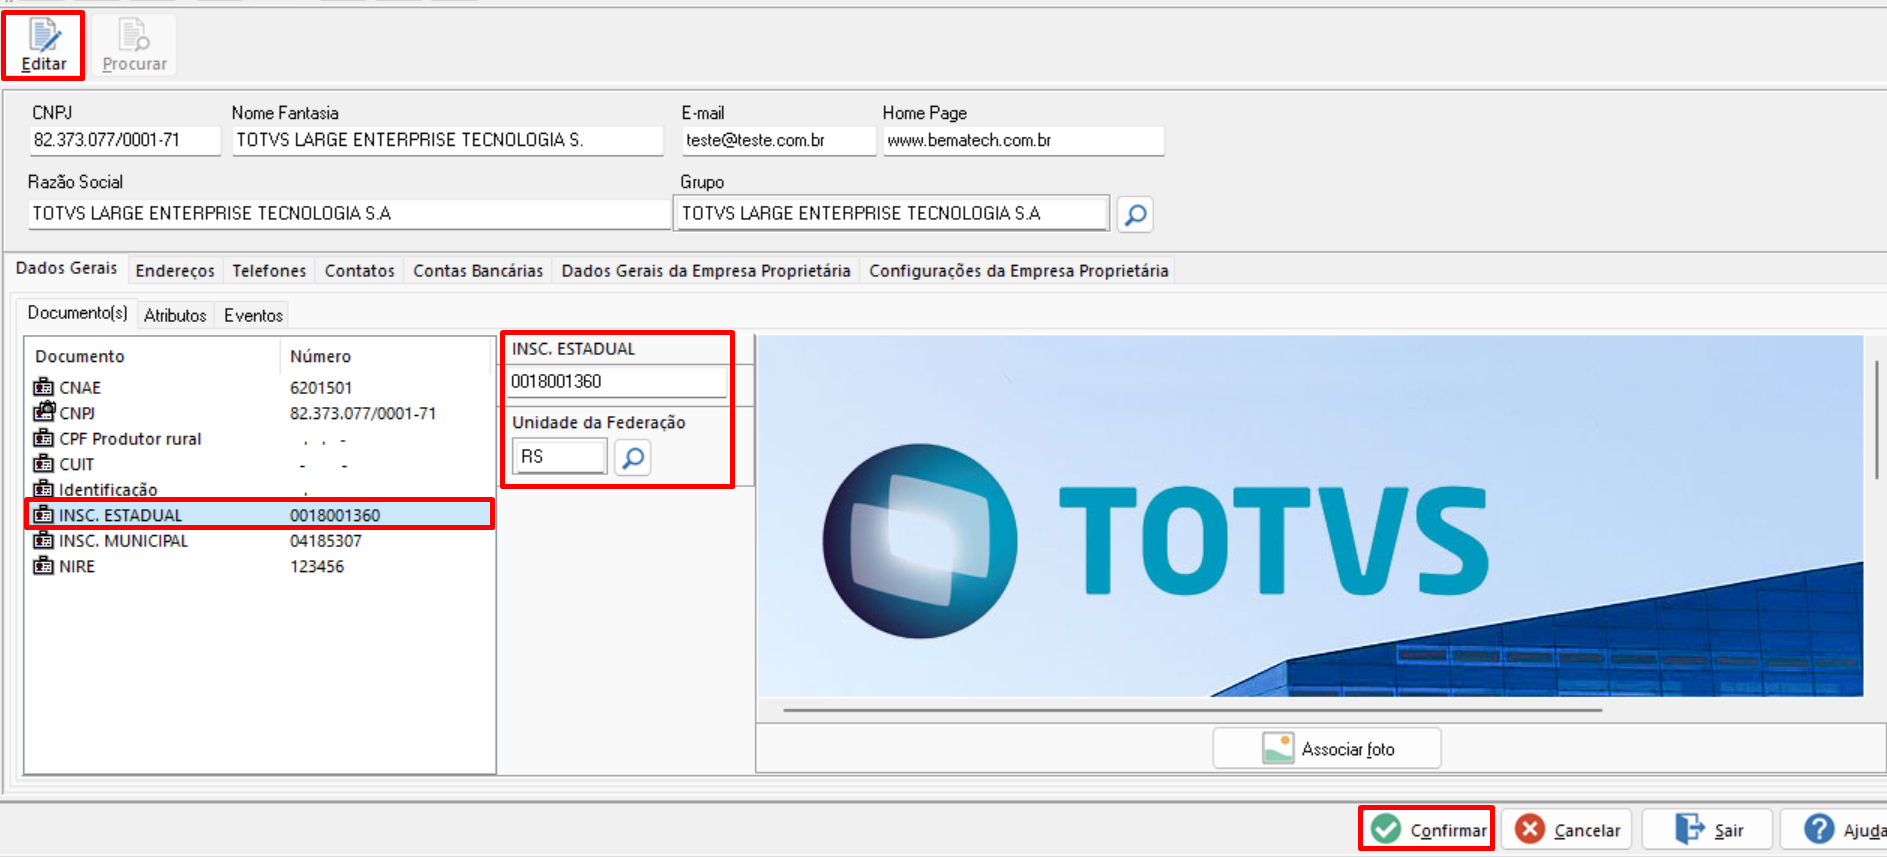
Task: Click the CNPJ input field
Action: [x=124, y=140]
